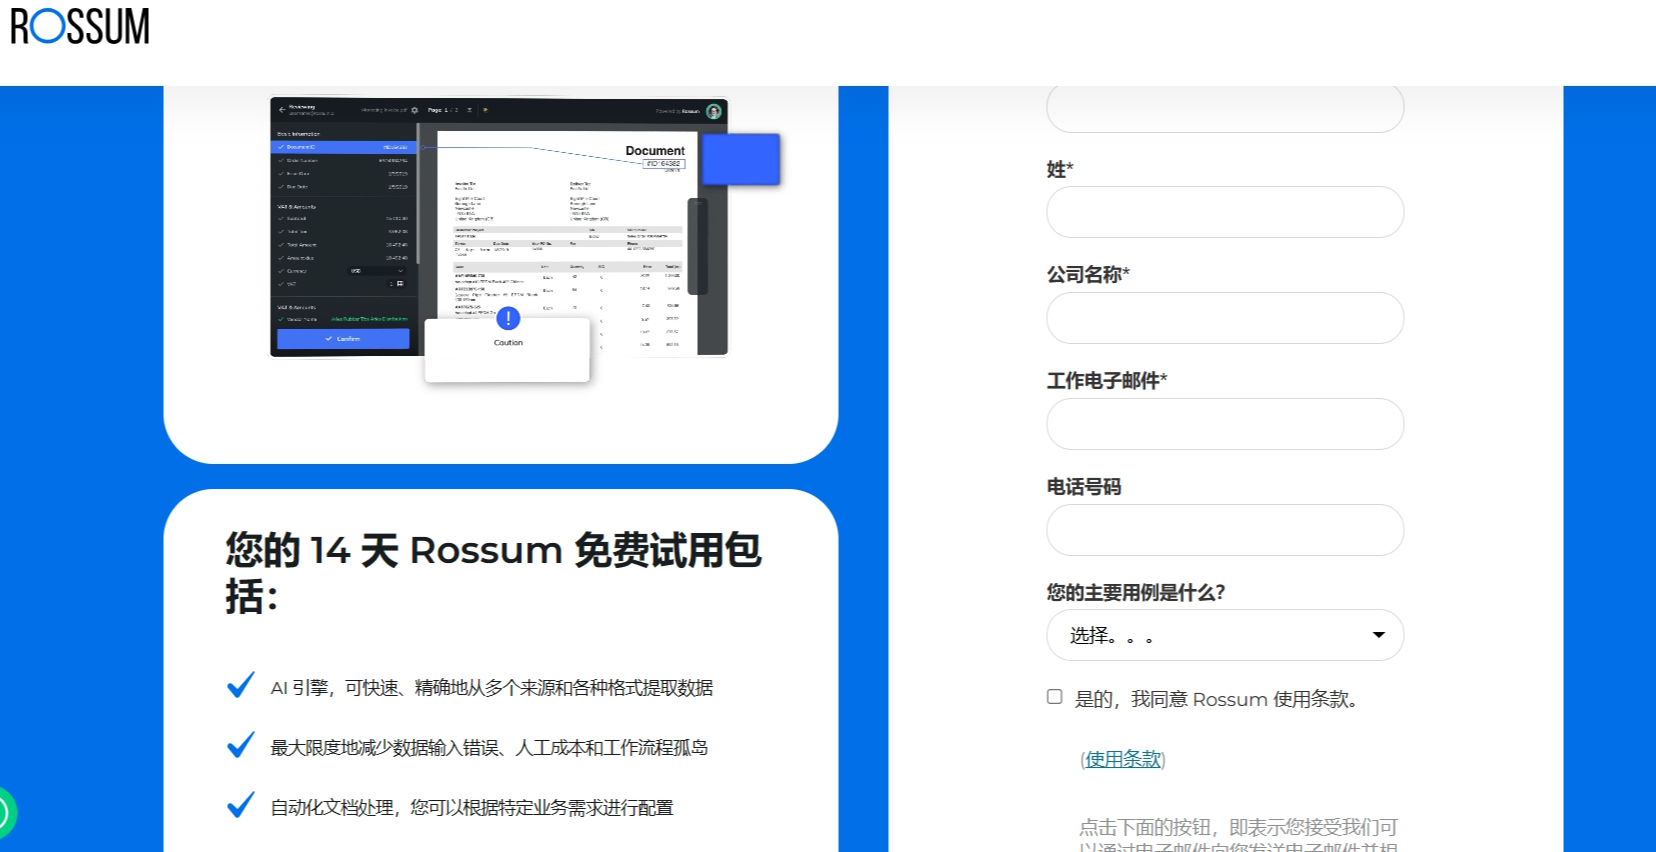Image resolution: width=1656 pixels, height=852 pixels.
Task: Focus the 公司名称 input field
Action: click(1225, 318)
